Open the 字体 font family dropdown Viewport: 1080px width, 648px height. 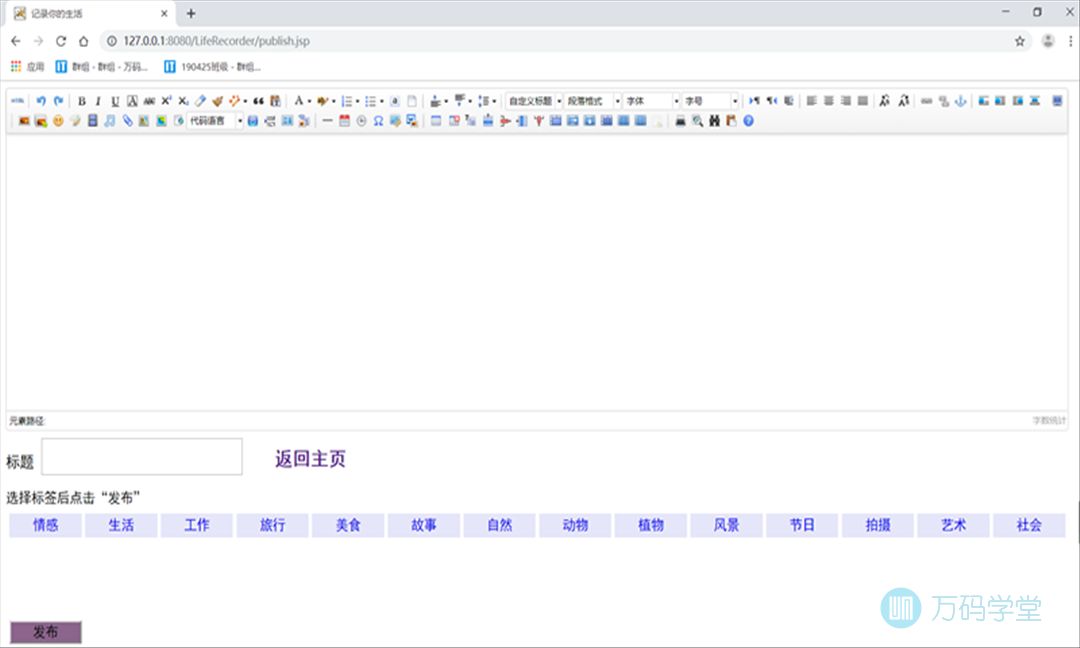pyautogui.click(x=652, y=101)
